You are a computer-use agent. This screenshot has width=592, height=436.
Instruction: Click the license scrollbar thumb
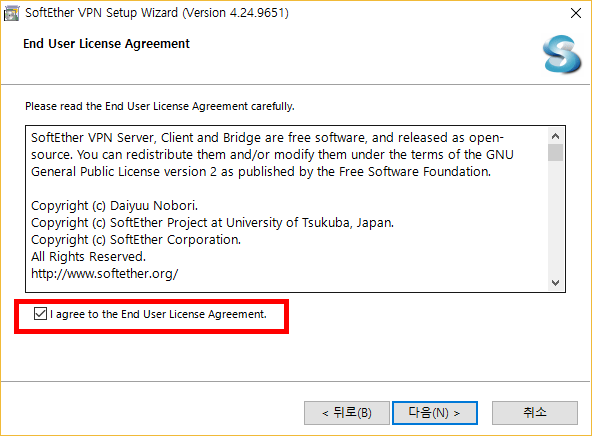555,153
